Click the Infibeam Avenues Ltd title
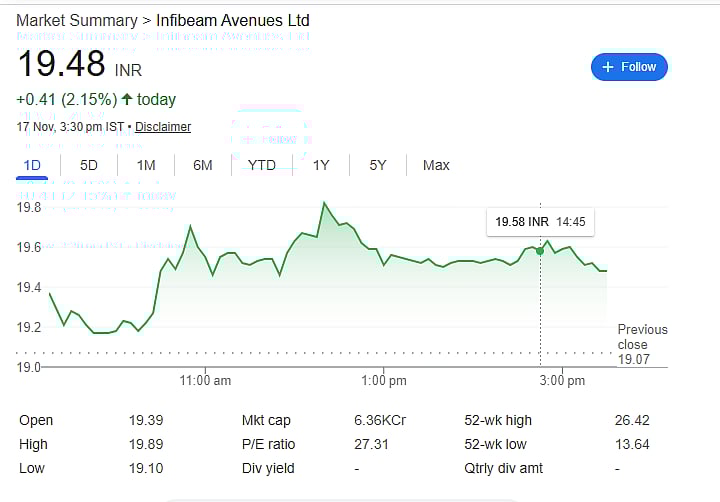720x502 pixels. pyautogui.click(x=233, y=20)
